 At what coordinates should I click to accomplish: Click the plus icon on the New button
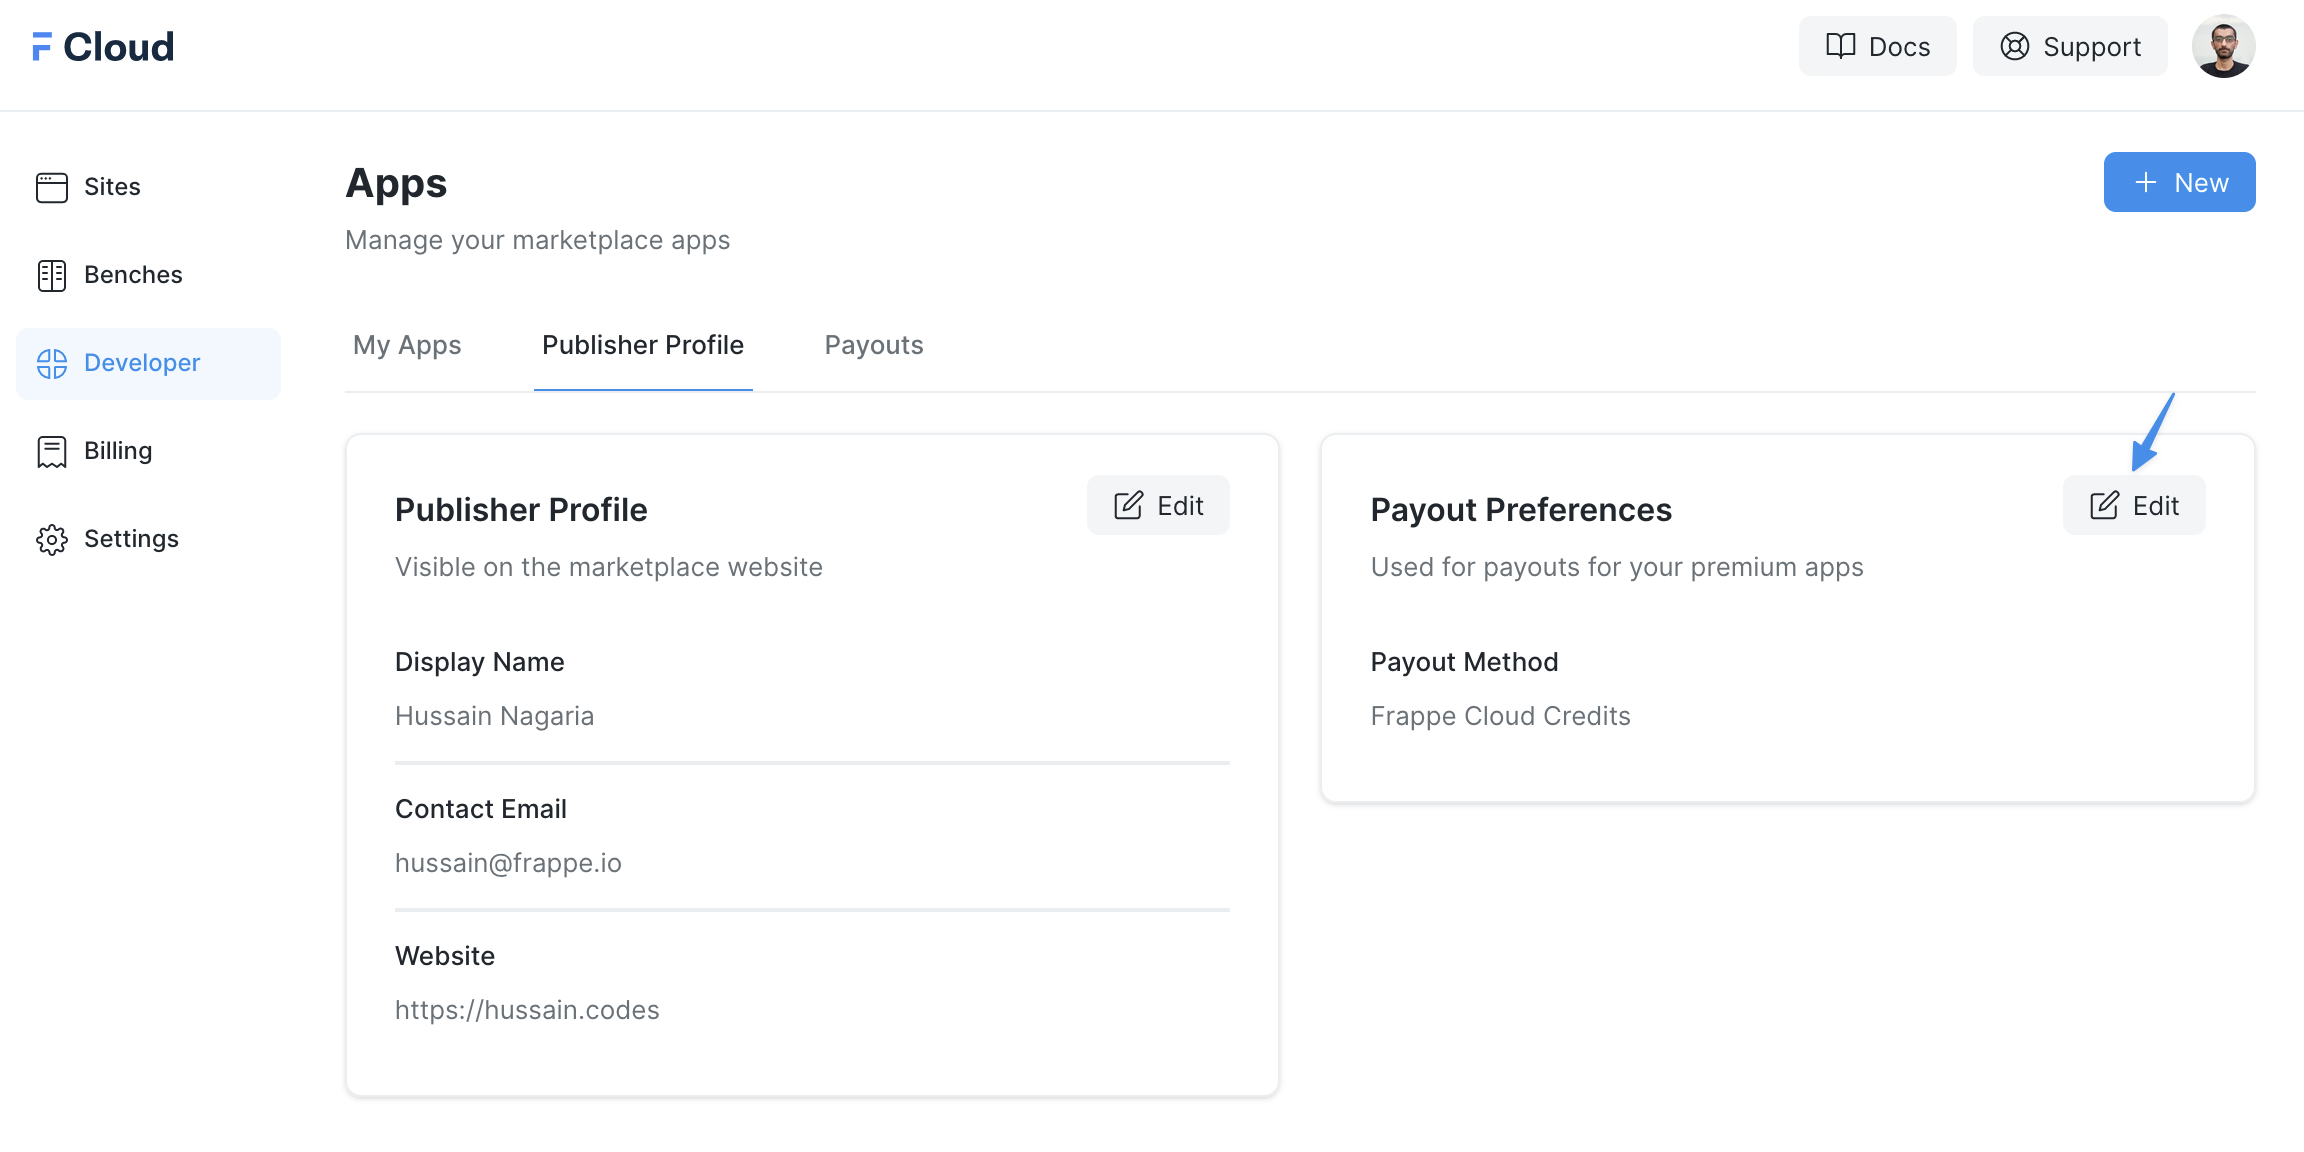pos(2144,182)
